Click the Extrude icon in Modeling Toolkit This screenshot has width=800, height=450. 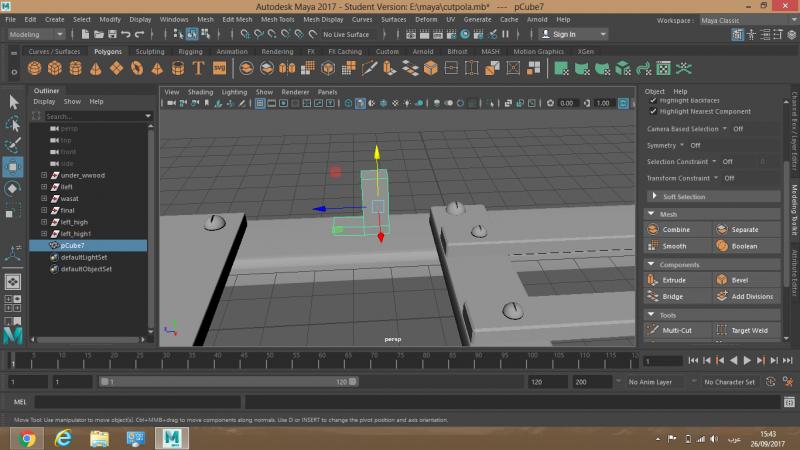coord(653,280)
